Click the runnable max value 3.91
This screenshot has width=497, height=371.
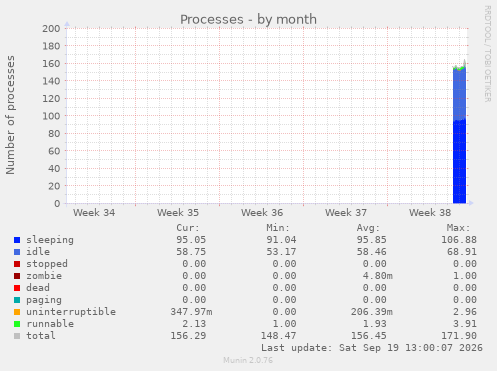(x=465, y=324)
